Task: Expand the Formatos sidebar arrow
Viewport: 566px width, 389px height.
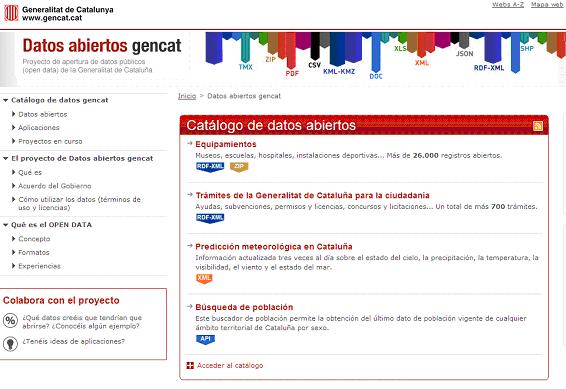Action: (x=14, y=252)
